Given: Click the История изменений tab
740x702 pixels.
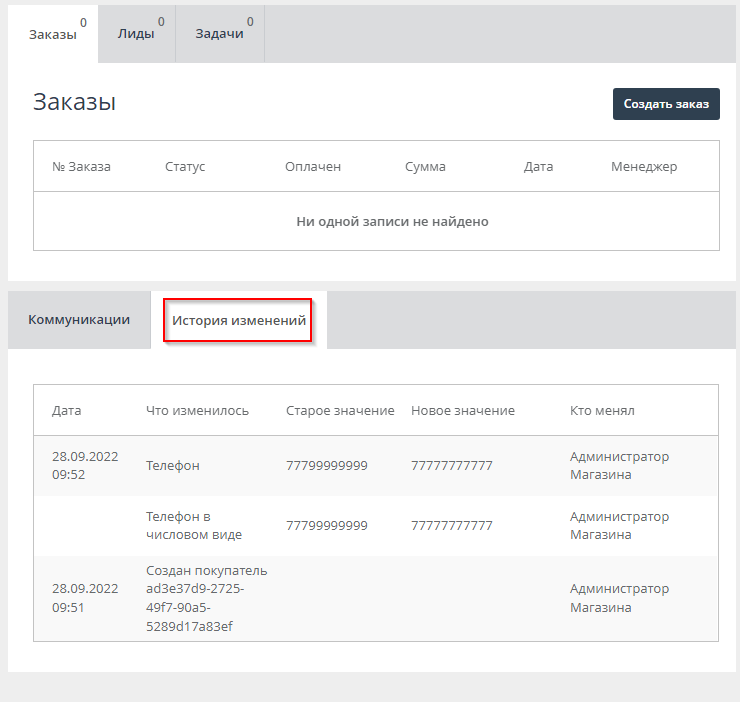Looking at the screenshot, I should [x=238, y=321].
